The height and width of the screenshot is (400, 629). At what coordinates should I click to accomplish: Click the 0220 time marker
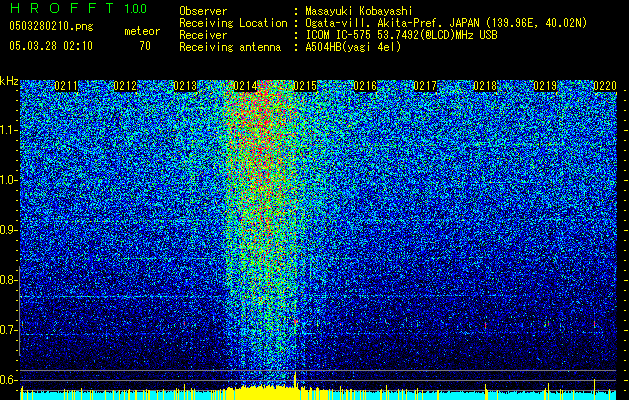[605, 86]
